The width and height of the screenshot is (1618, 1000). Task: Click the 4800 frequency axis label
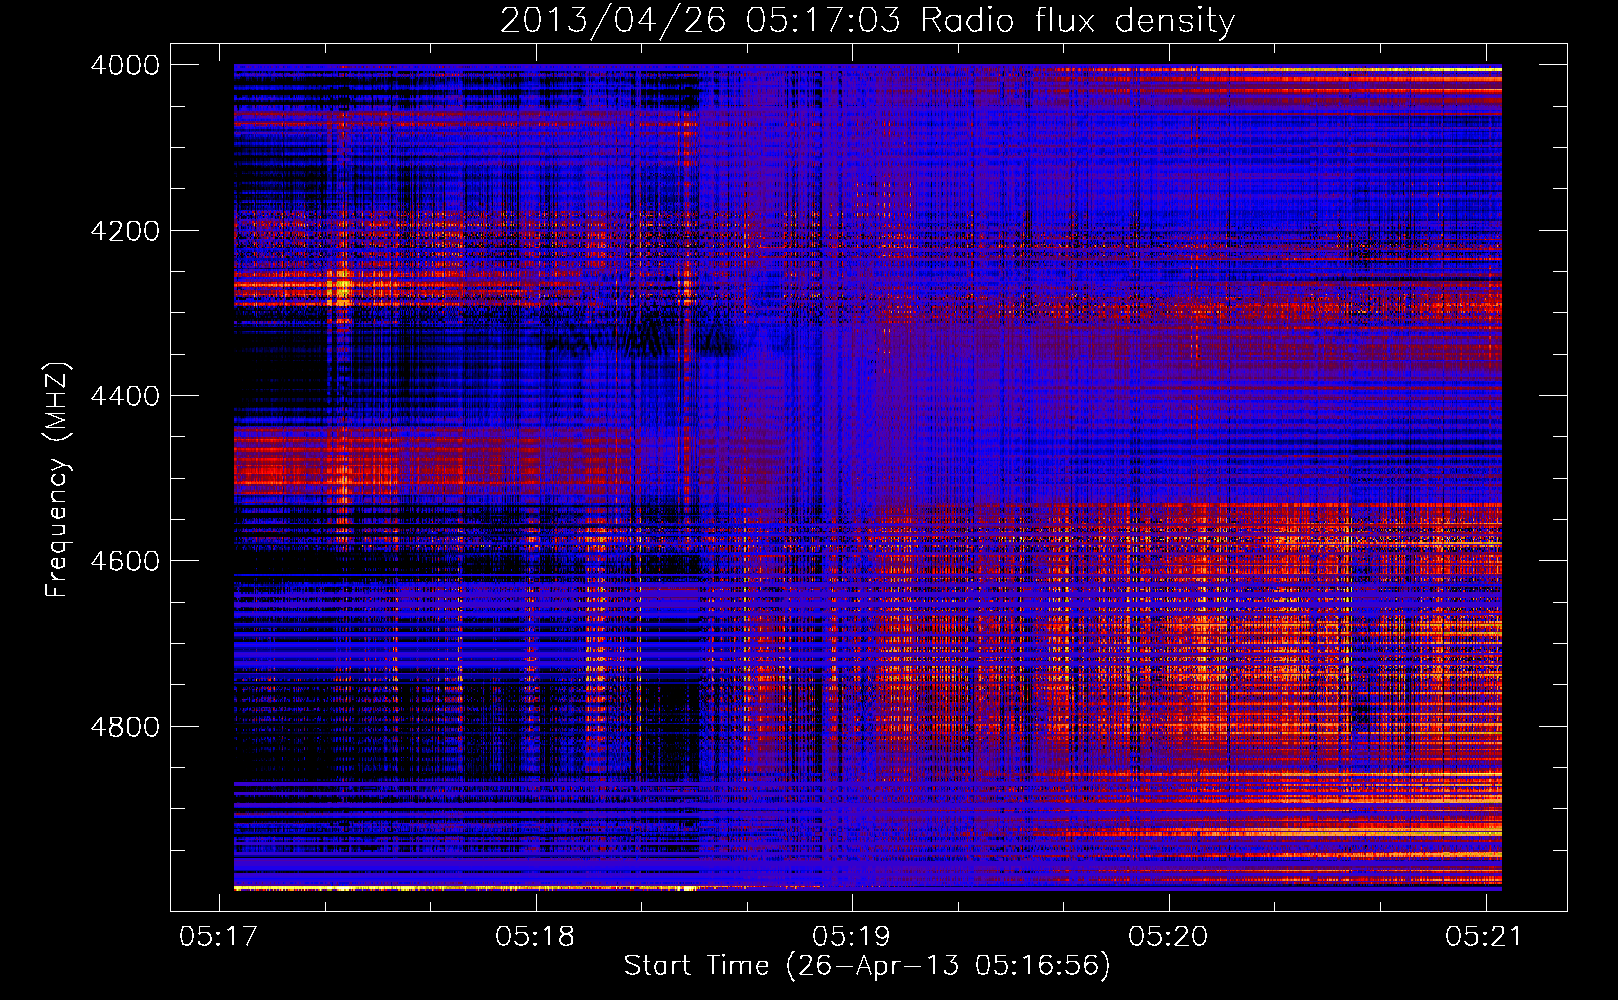coord(125,726)
